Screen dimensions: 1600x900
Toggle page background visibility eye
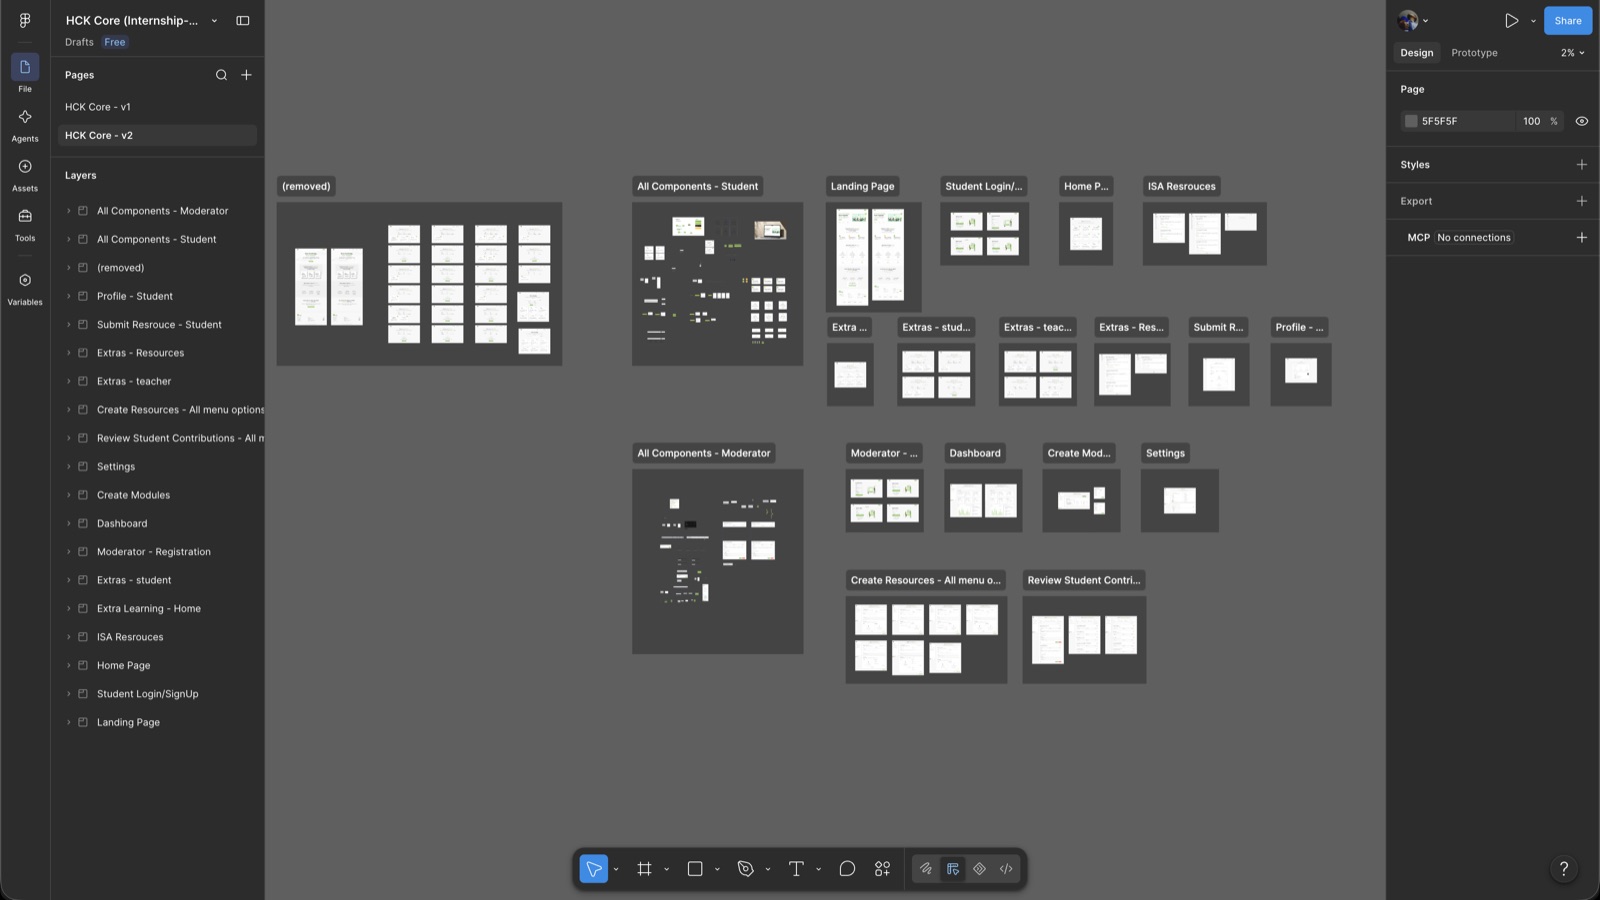click(x=1581, y=121)
